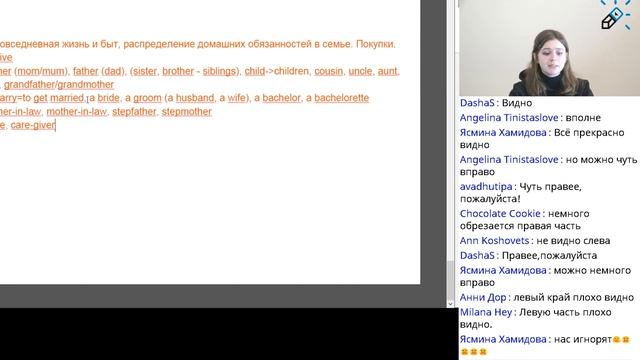Click the word 'bride' in the document
The width and height of the screenshot is (640, 360).
click(x=109, y=98)
